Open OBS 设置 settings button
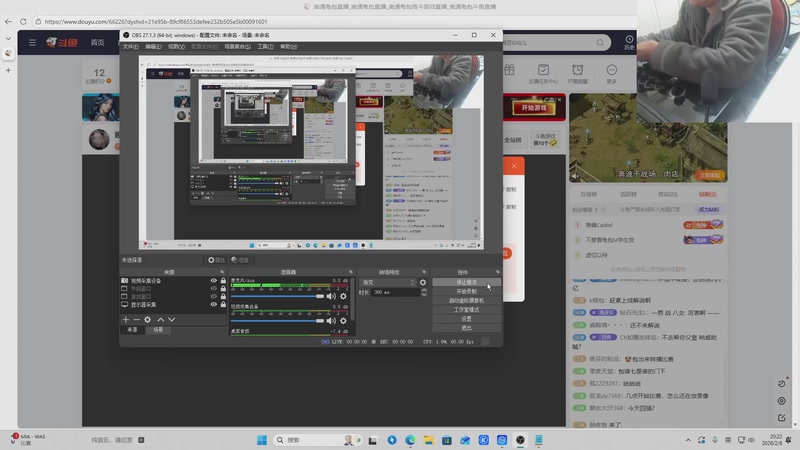The height and width of the screenshot is (450, 800). click(466, 319)
